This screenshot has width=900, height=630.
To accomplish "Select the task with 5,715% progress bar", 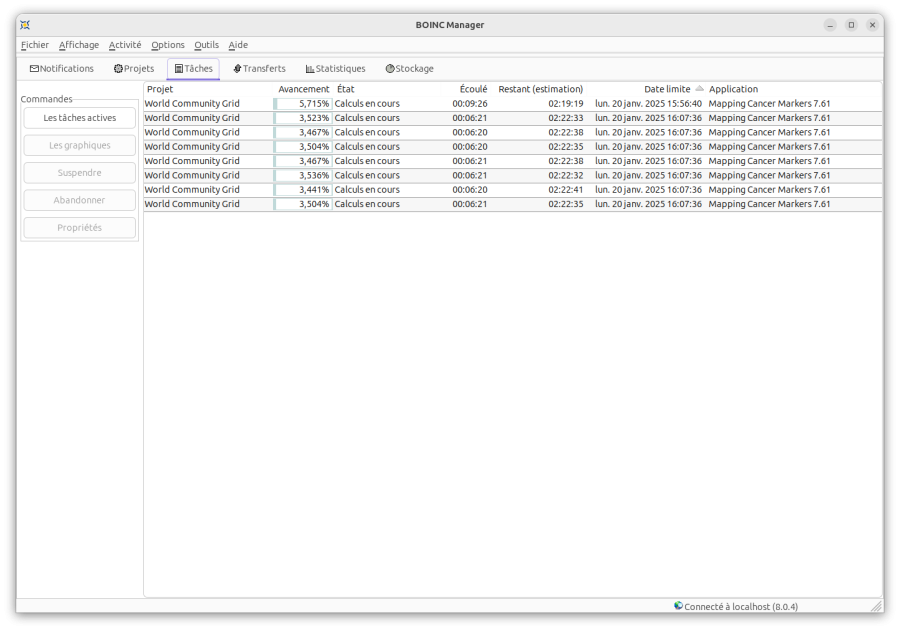I will tap(302, 103).
